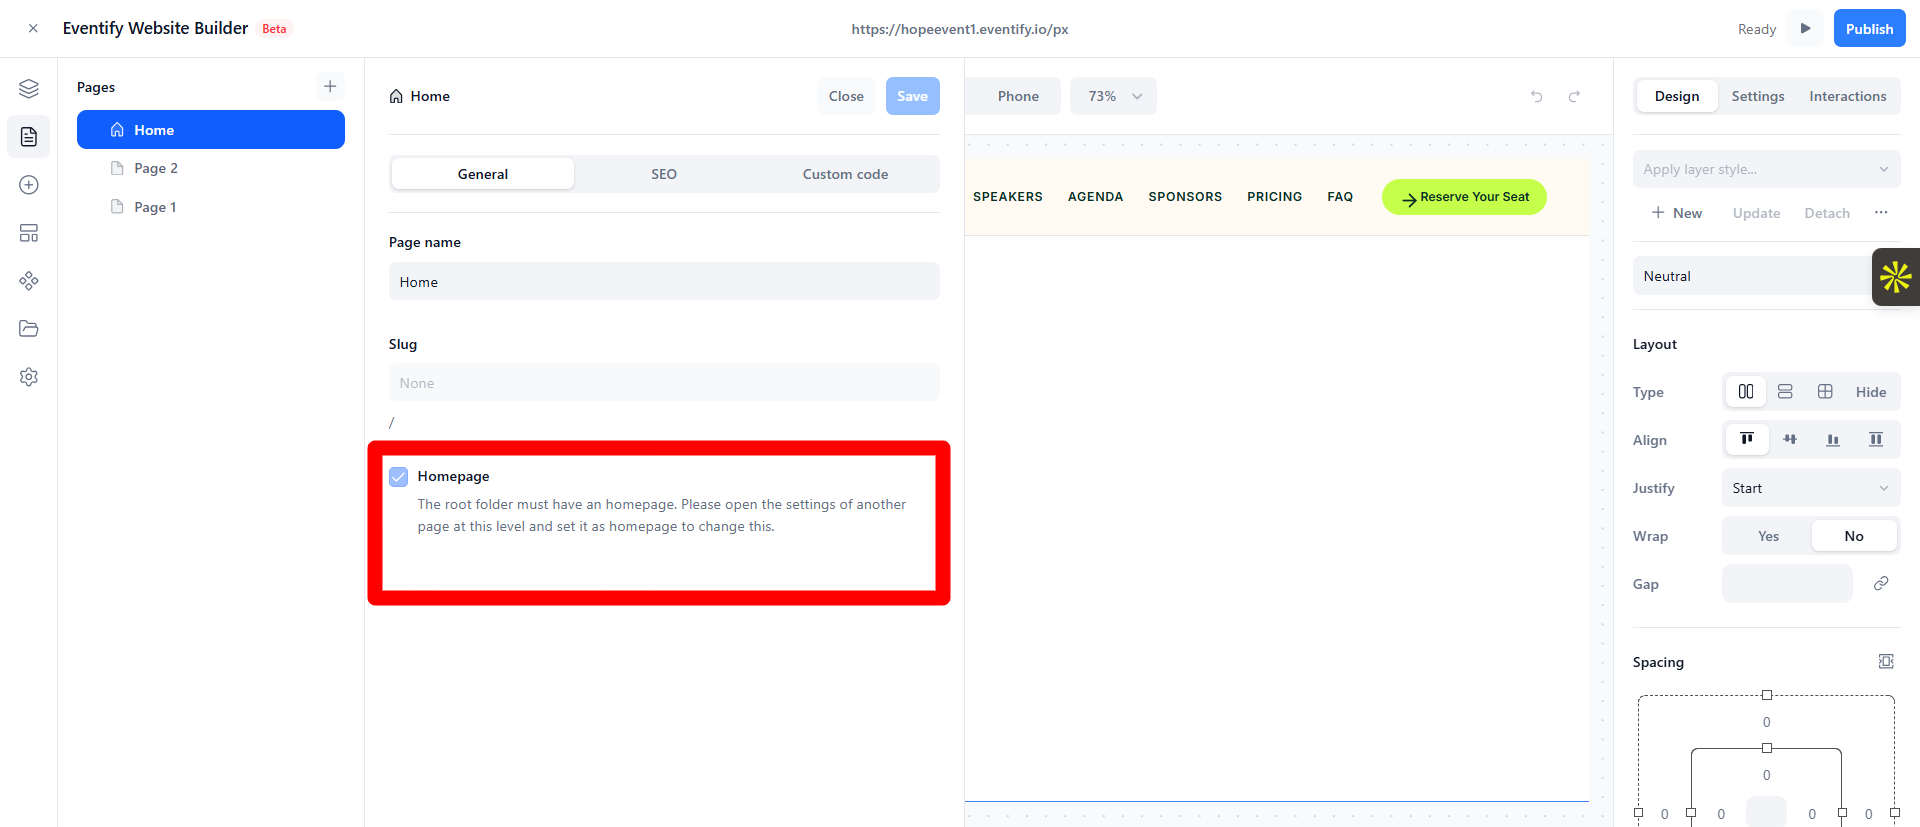
Task: Switch to the Custom code tab
Action: coord(845,174)
